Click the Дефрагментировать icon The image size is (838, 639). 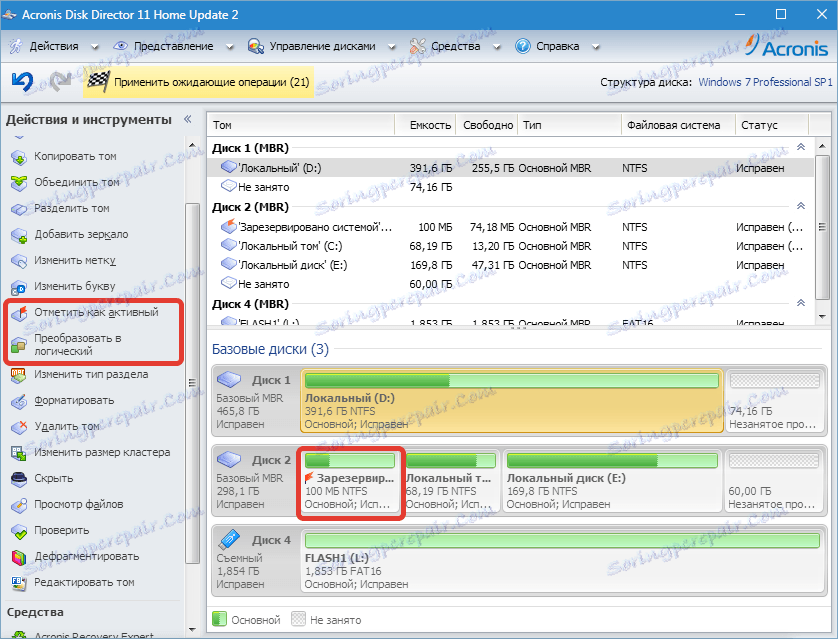tap(19, 557)
